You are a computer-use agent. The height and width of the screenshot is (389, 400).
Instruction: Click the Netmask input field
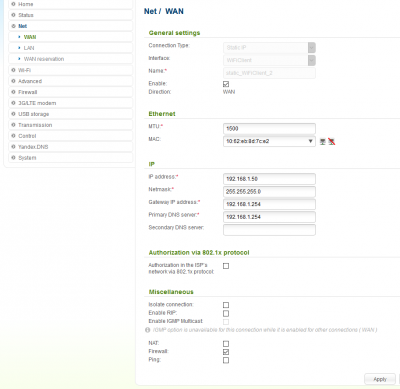[x=269, y=192]
